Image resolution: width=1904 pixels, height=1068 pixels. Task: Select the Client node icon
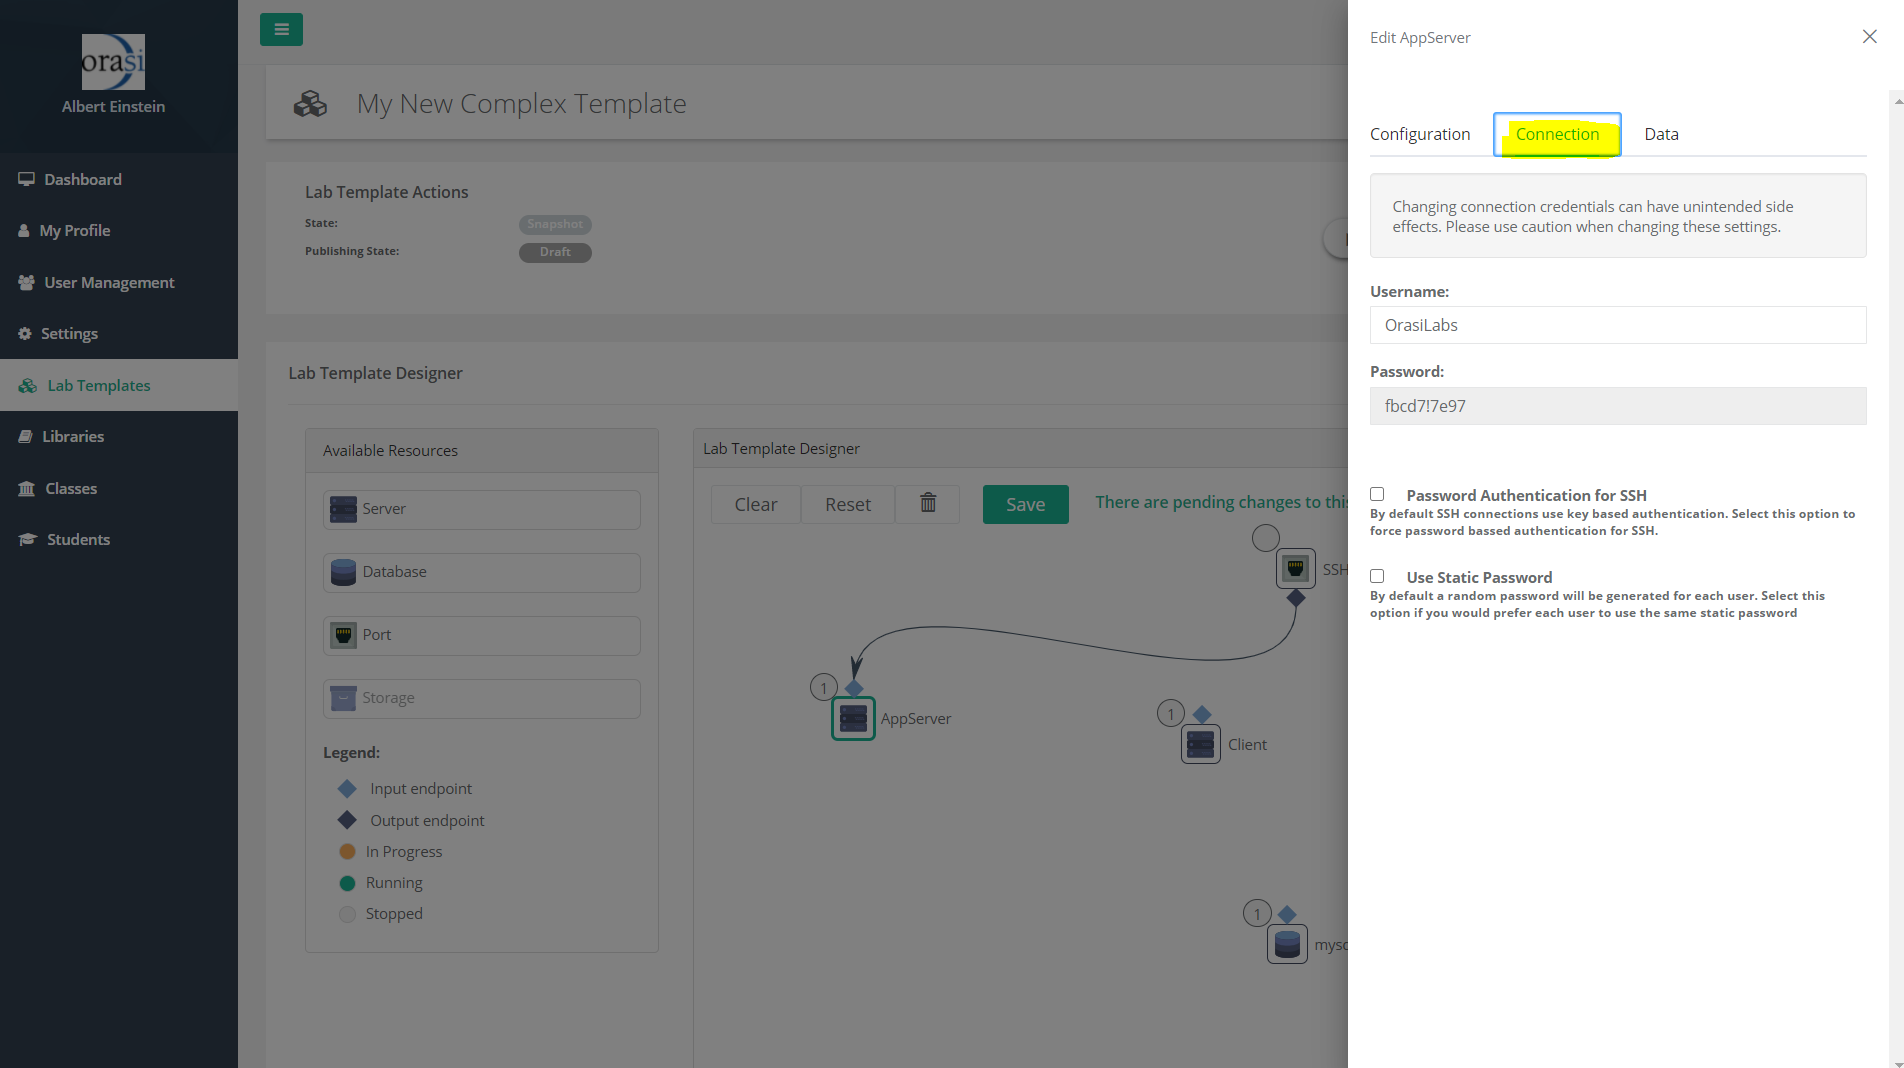tap(1201, 744)
